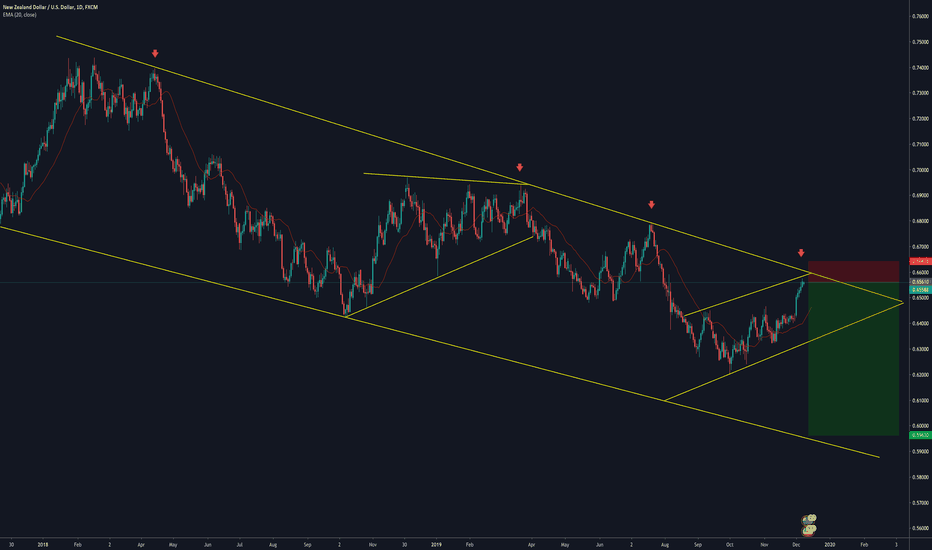Click the 0.70000 level on the price scale

pos(919,170)
